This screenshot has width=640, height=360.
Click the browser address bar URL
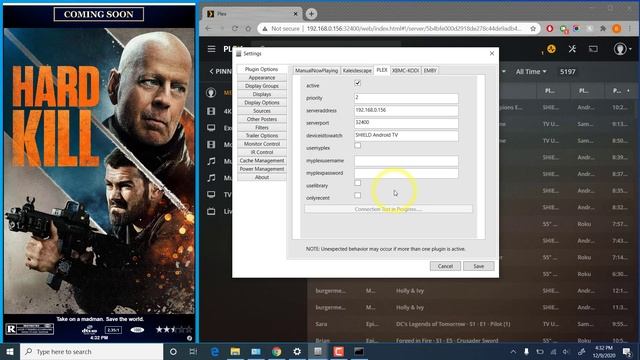(413, 29)
